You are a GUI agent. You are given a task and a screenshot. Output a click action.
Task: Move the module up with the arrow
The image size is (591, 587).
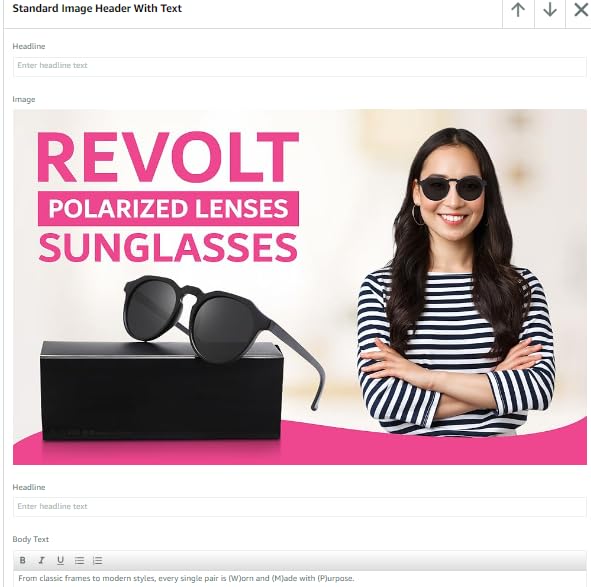[518, 9]
